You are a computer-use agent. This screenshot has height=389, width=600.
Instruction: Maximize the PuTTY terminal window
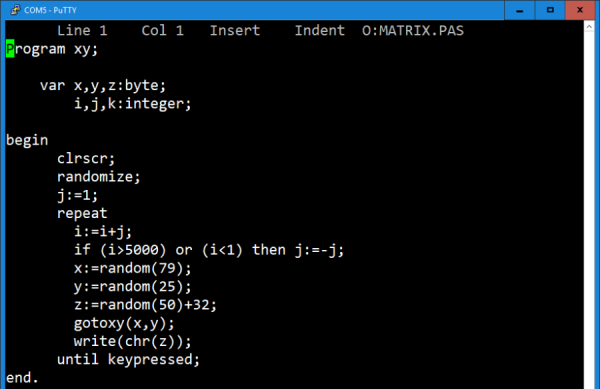click(x=550, y=10)
